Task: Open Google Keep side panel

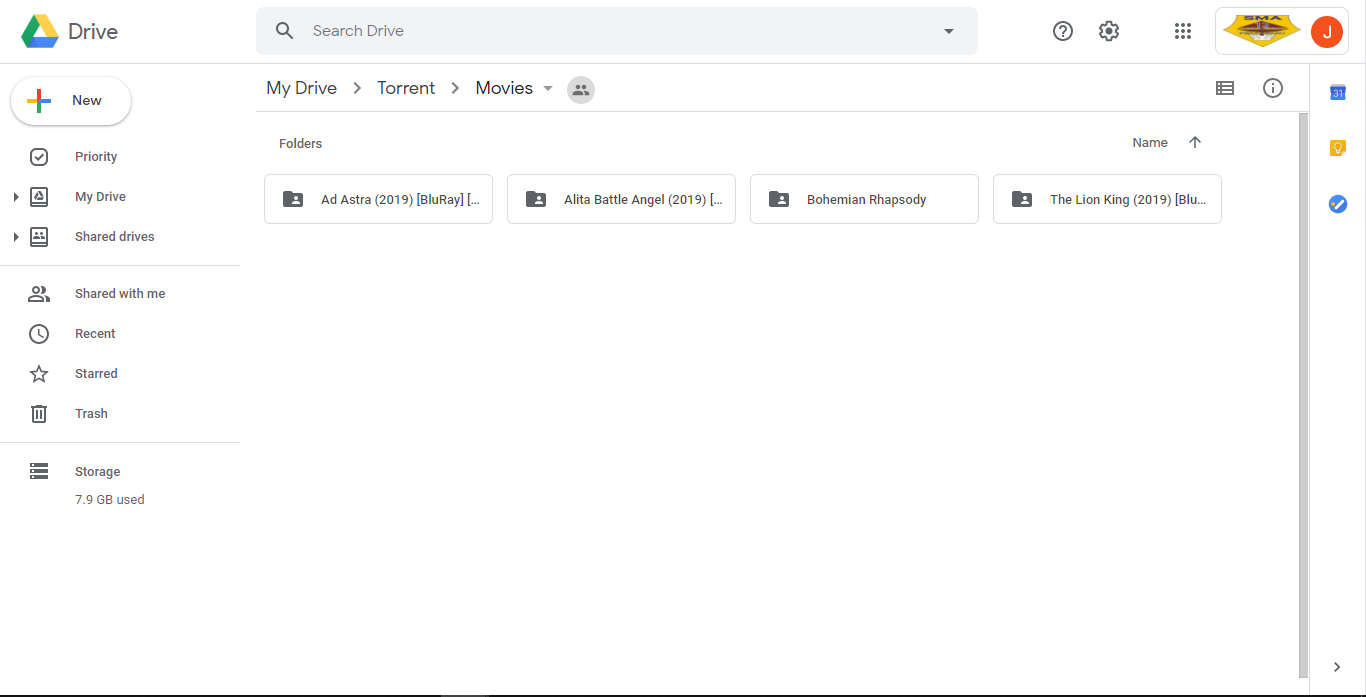Action: tap(1338, 148)
